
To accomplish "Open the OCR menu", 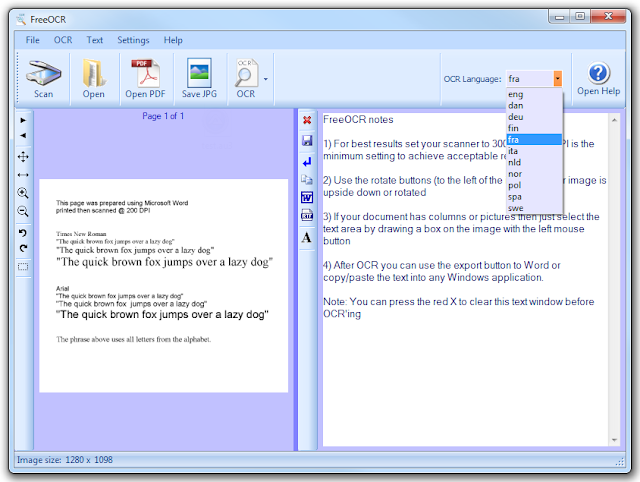I will 63,40.
